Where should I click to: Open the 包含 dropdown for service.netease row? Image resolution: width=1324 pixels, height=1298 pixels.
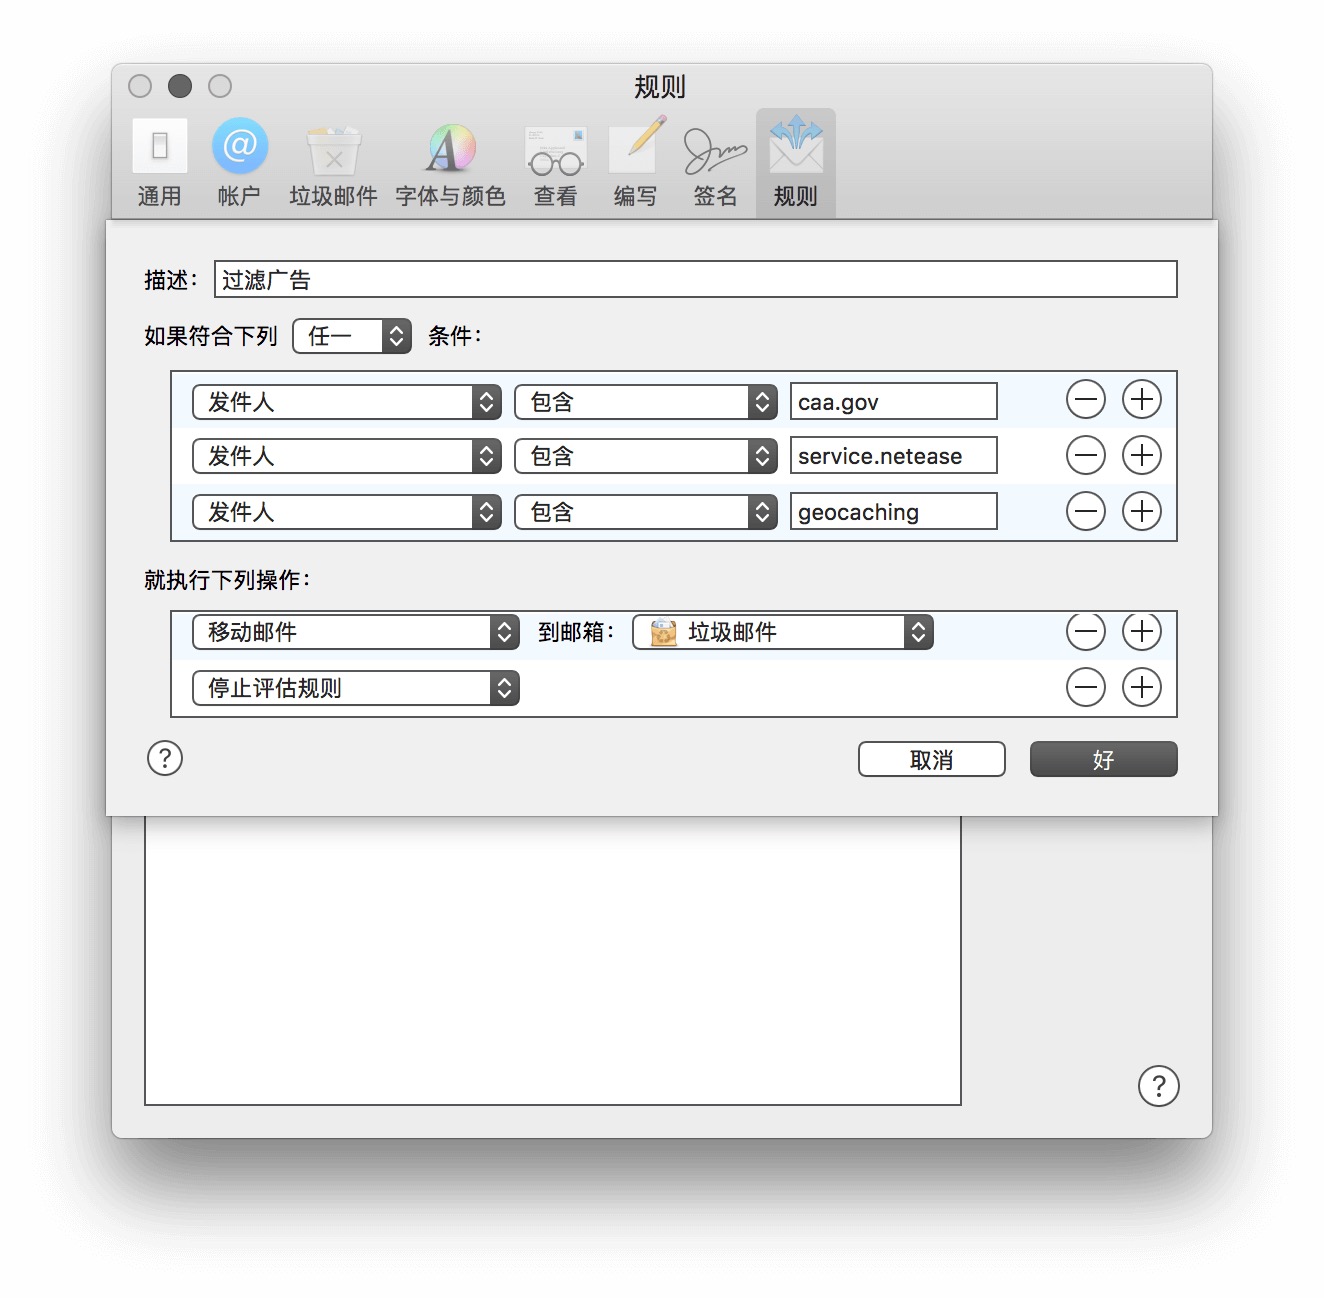(646, 456)
